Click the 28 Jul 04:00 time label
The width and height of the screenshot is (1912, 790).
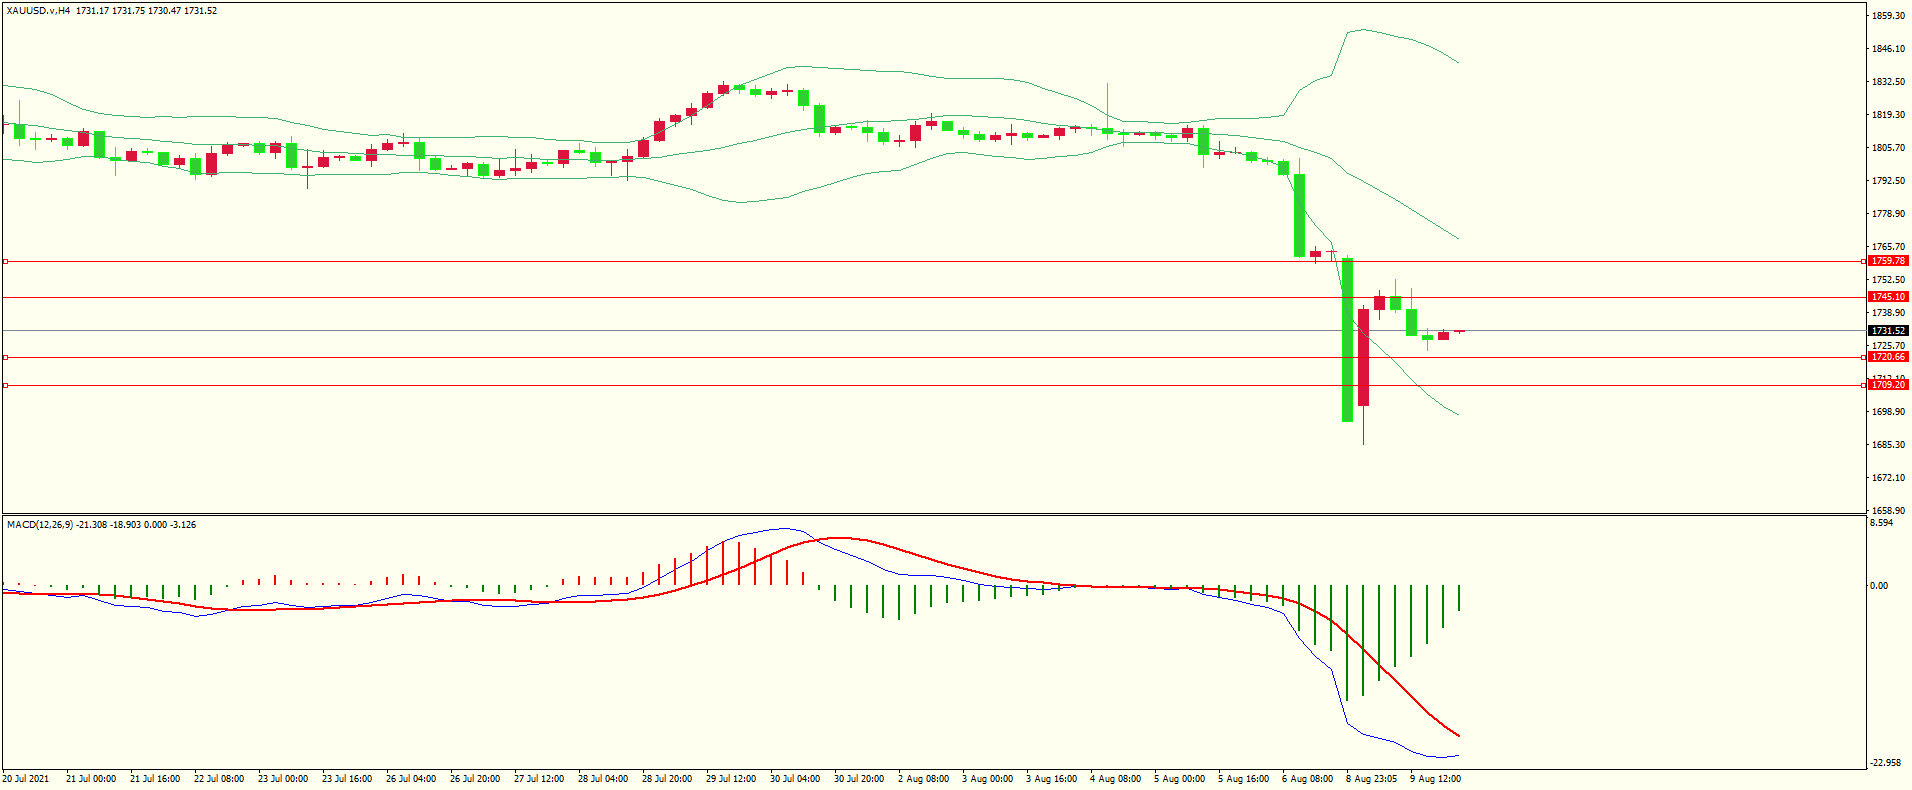coord(603,779)
